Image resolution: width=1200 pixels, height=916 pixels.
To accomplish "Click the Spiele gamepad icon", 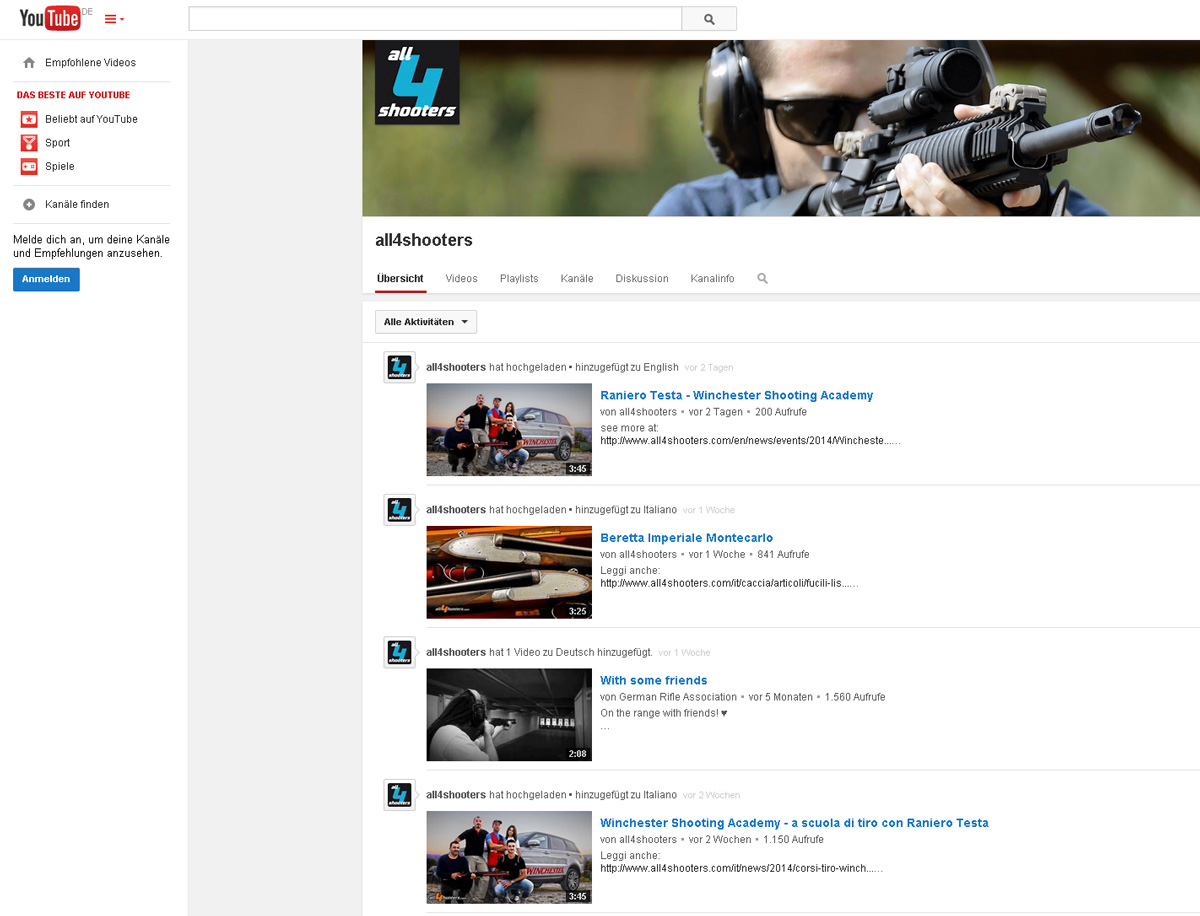I will click(29, 167).
